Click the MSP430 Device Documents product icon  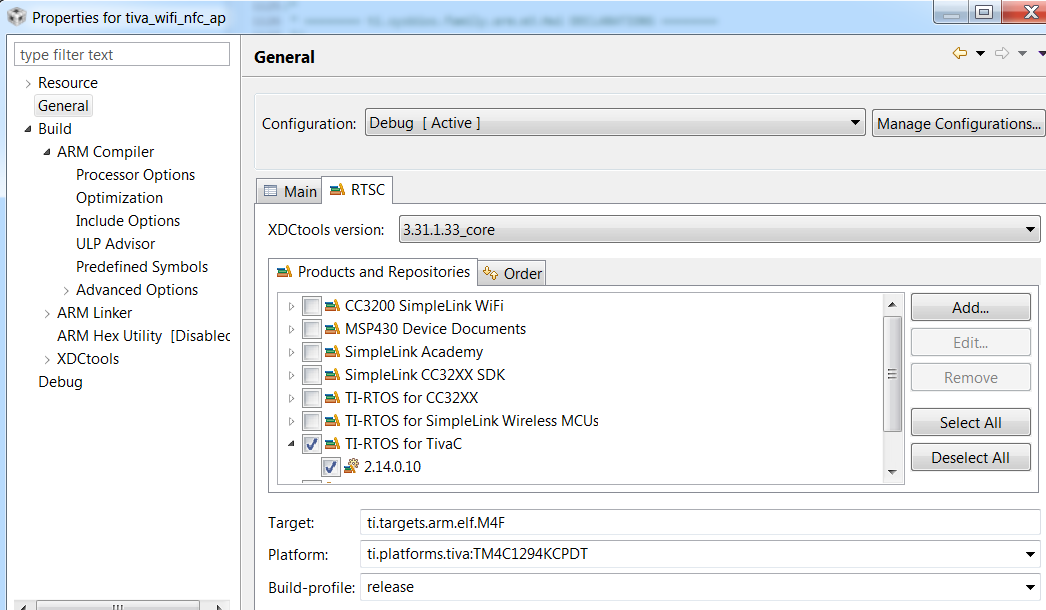tap(333, 329)
